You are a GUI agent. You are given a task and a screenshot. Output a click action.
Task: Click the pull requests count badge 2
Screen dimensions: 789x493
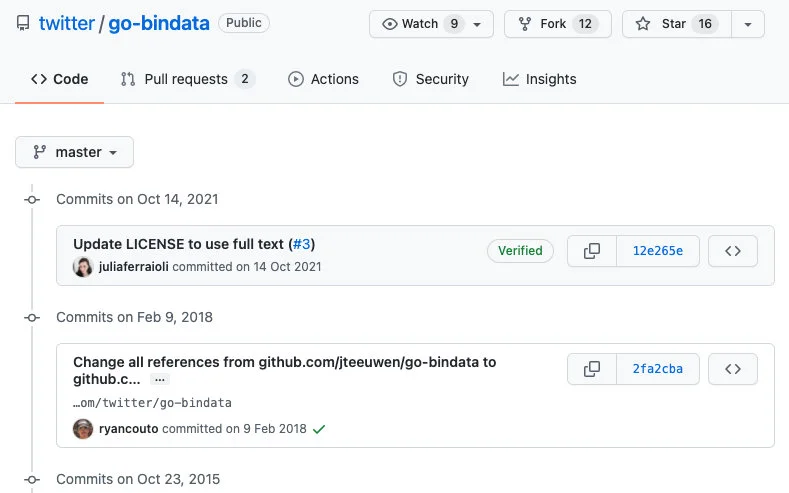(245, 79)
